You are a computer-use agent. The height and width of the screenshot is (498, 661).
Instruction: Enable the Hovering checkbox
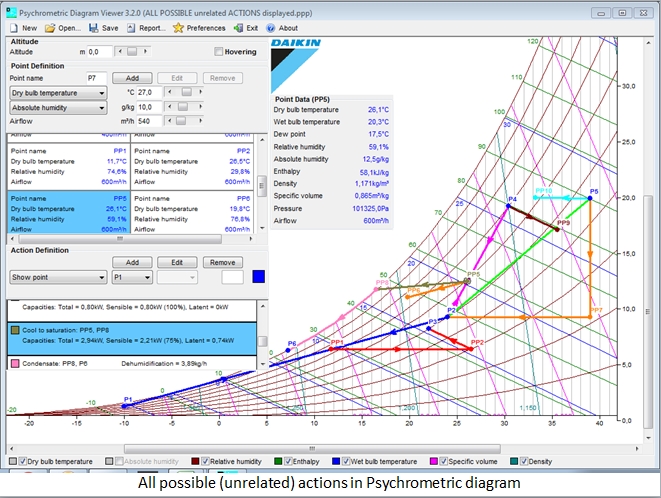pyautogui.click(x=220, y=51)
